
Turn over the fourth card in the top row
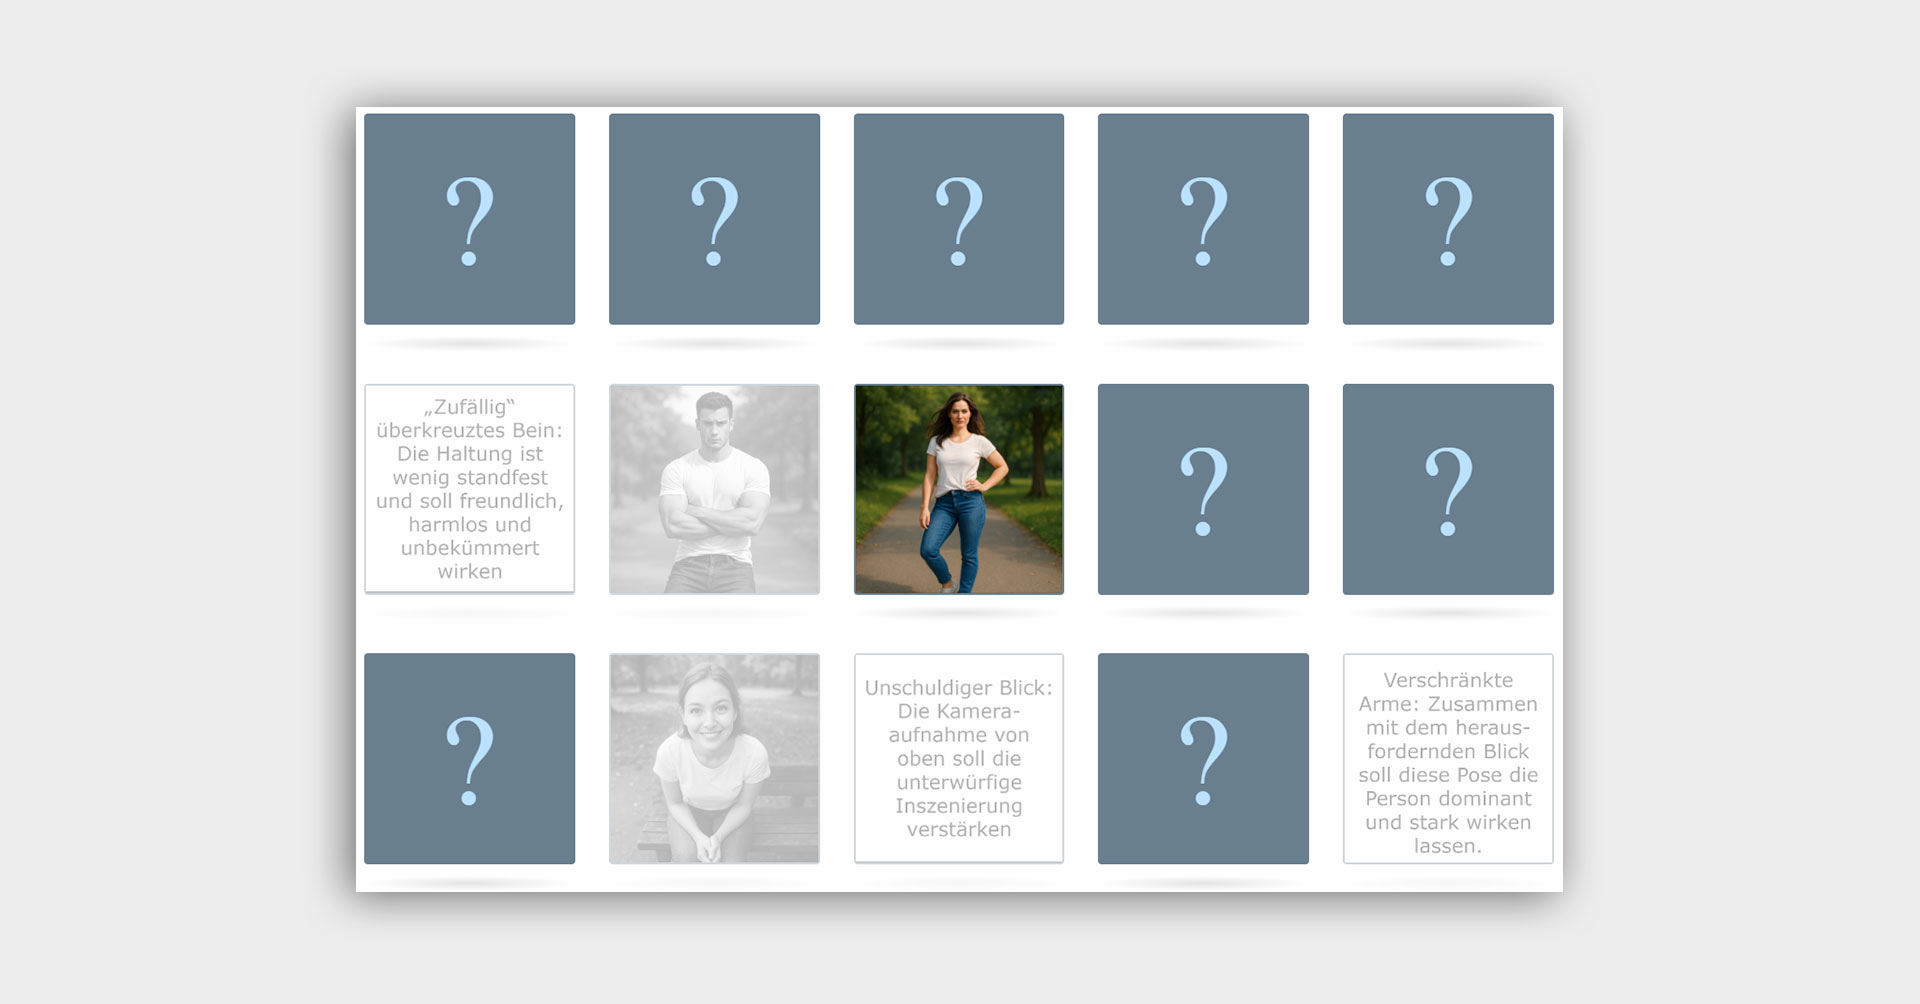click(x=1203, y=219)
